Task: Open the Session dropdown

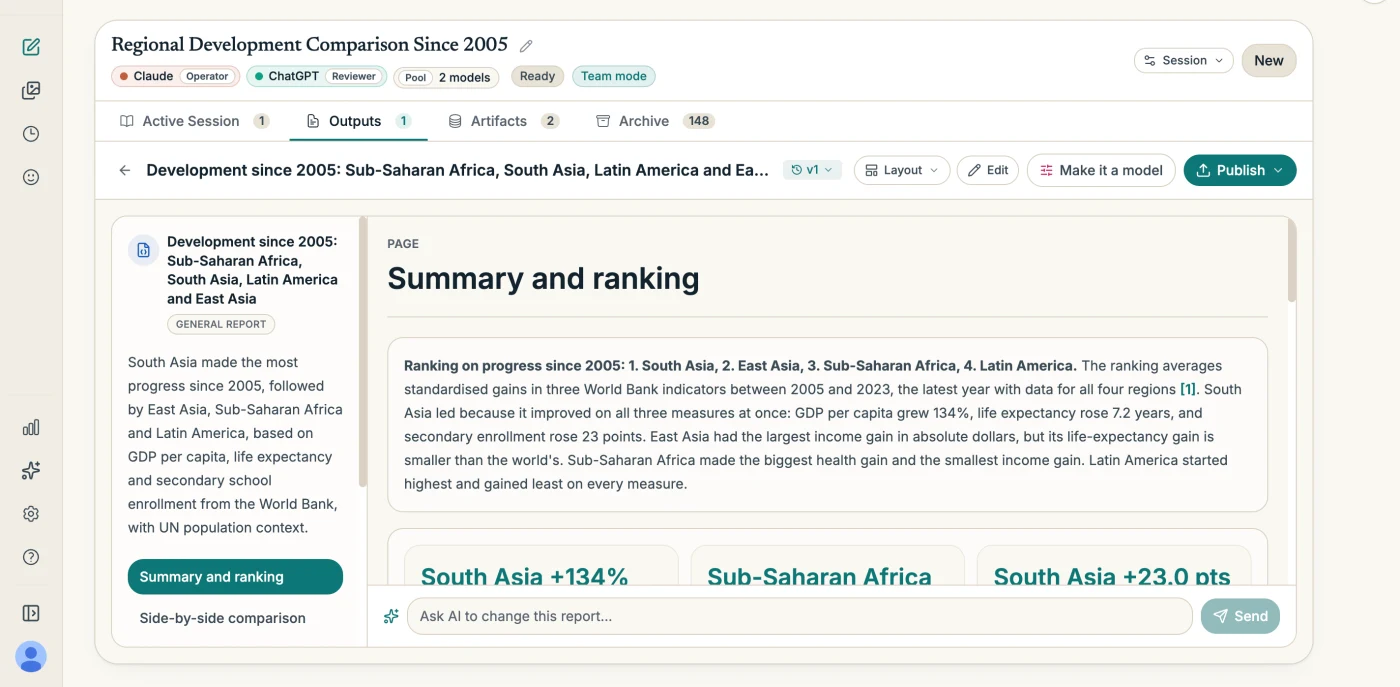Action: click(x=1184, y=60)
